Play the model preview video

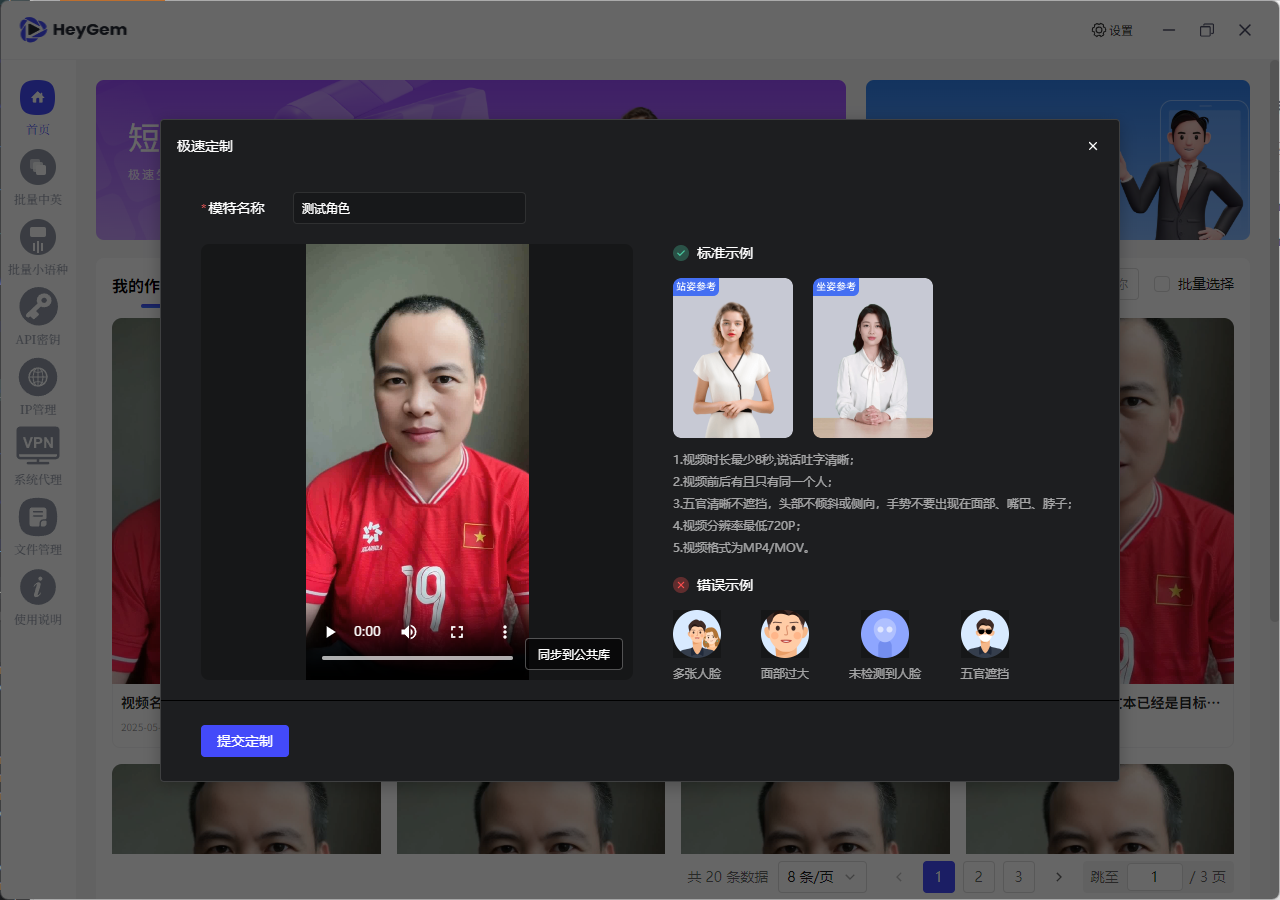click(331, 632)
